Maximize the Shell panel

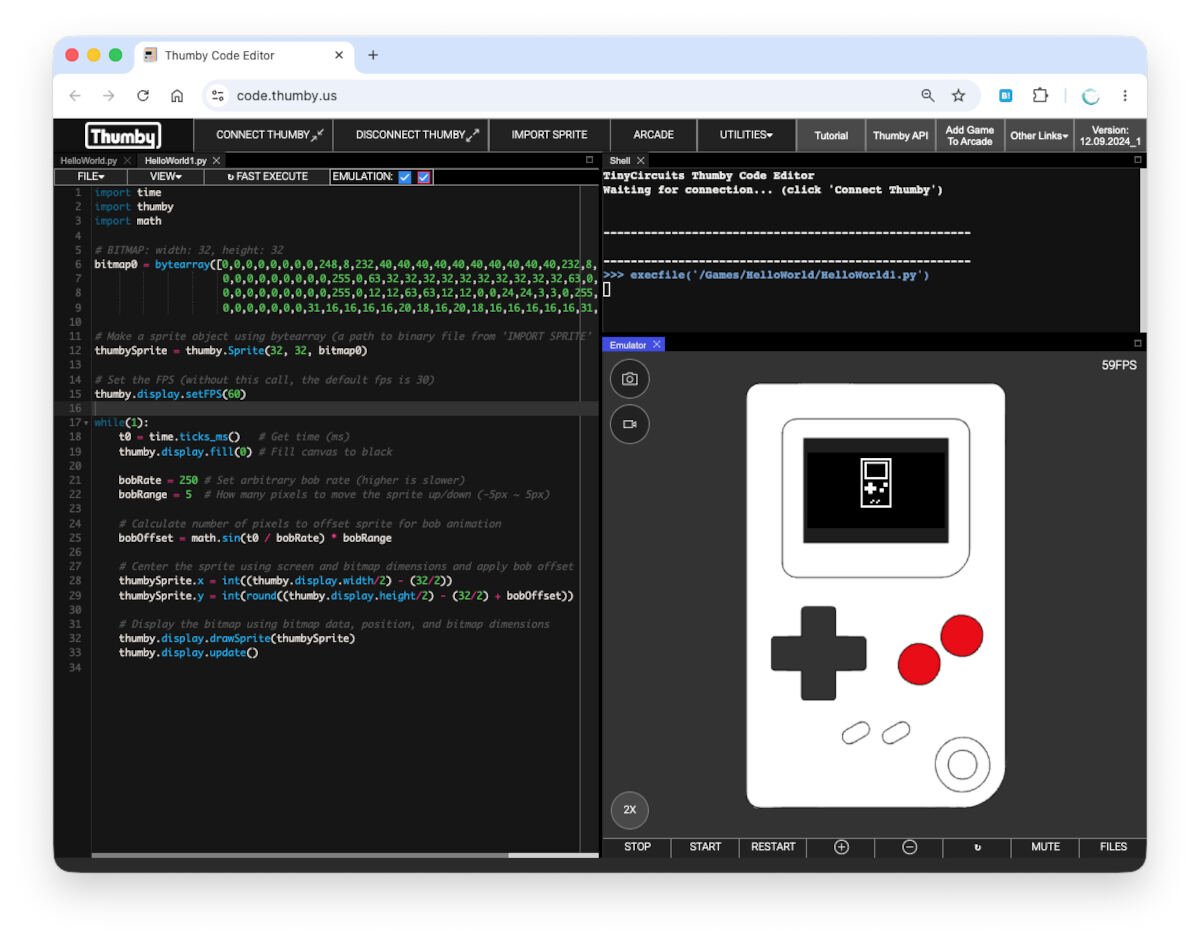[x=1138, y=160]
